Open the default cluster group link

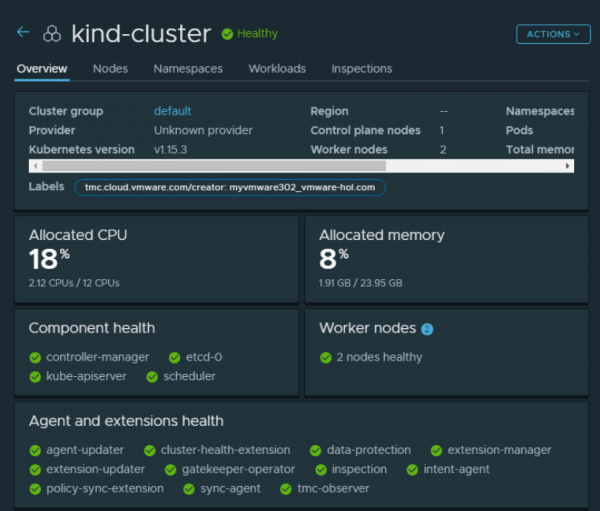click(172, 111)
